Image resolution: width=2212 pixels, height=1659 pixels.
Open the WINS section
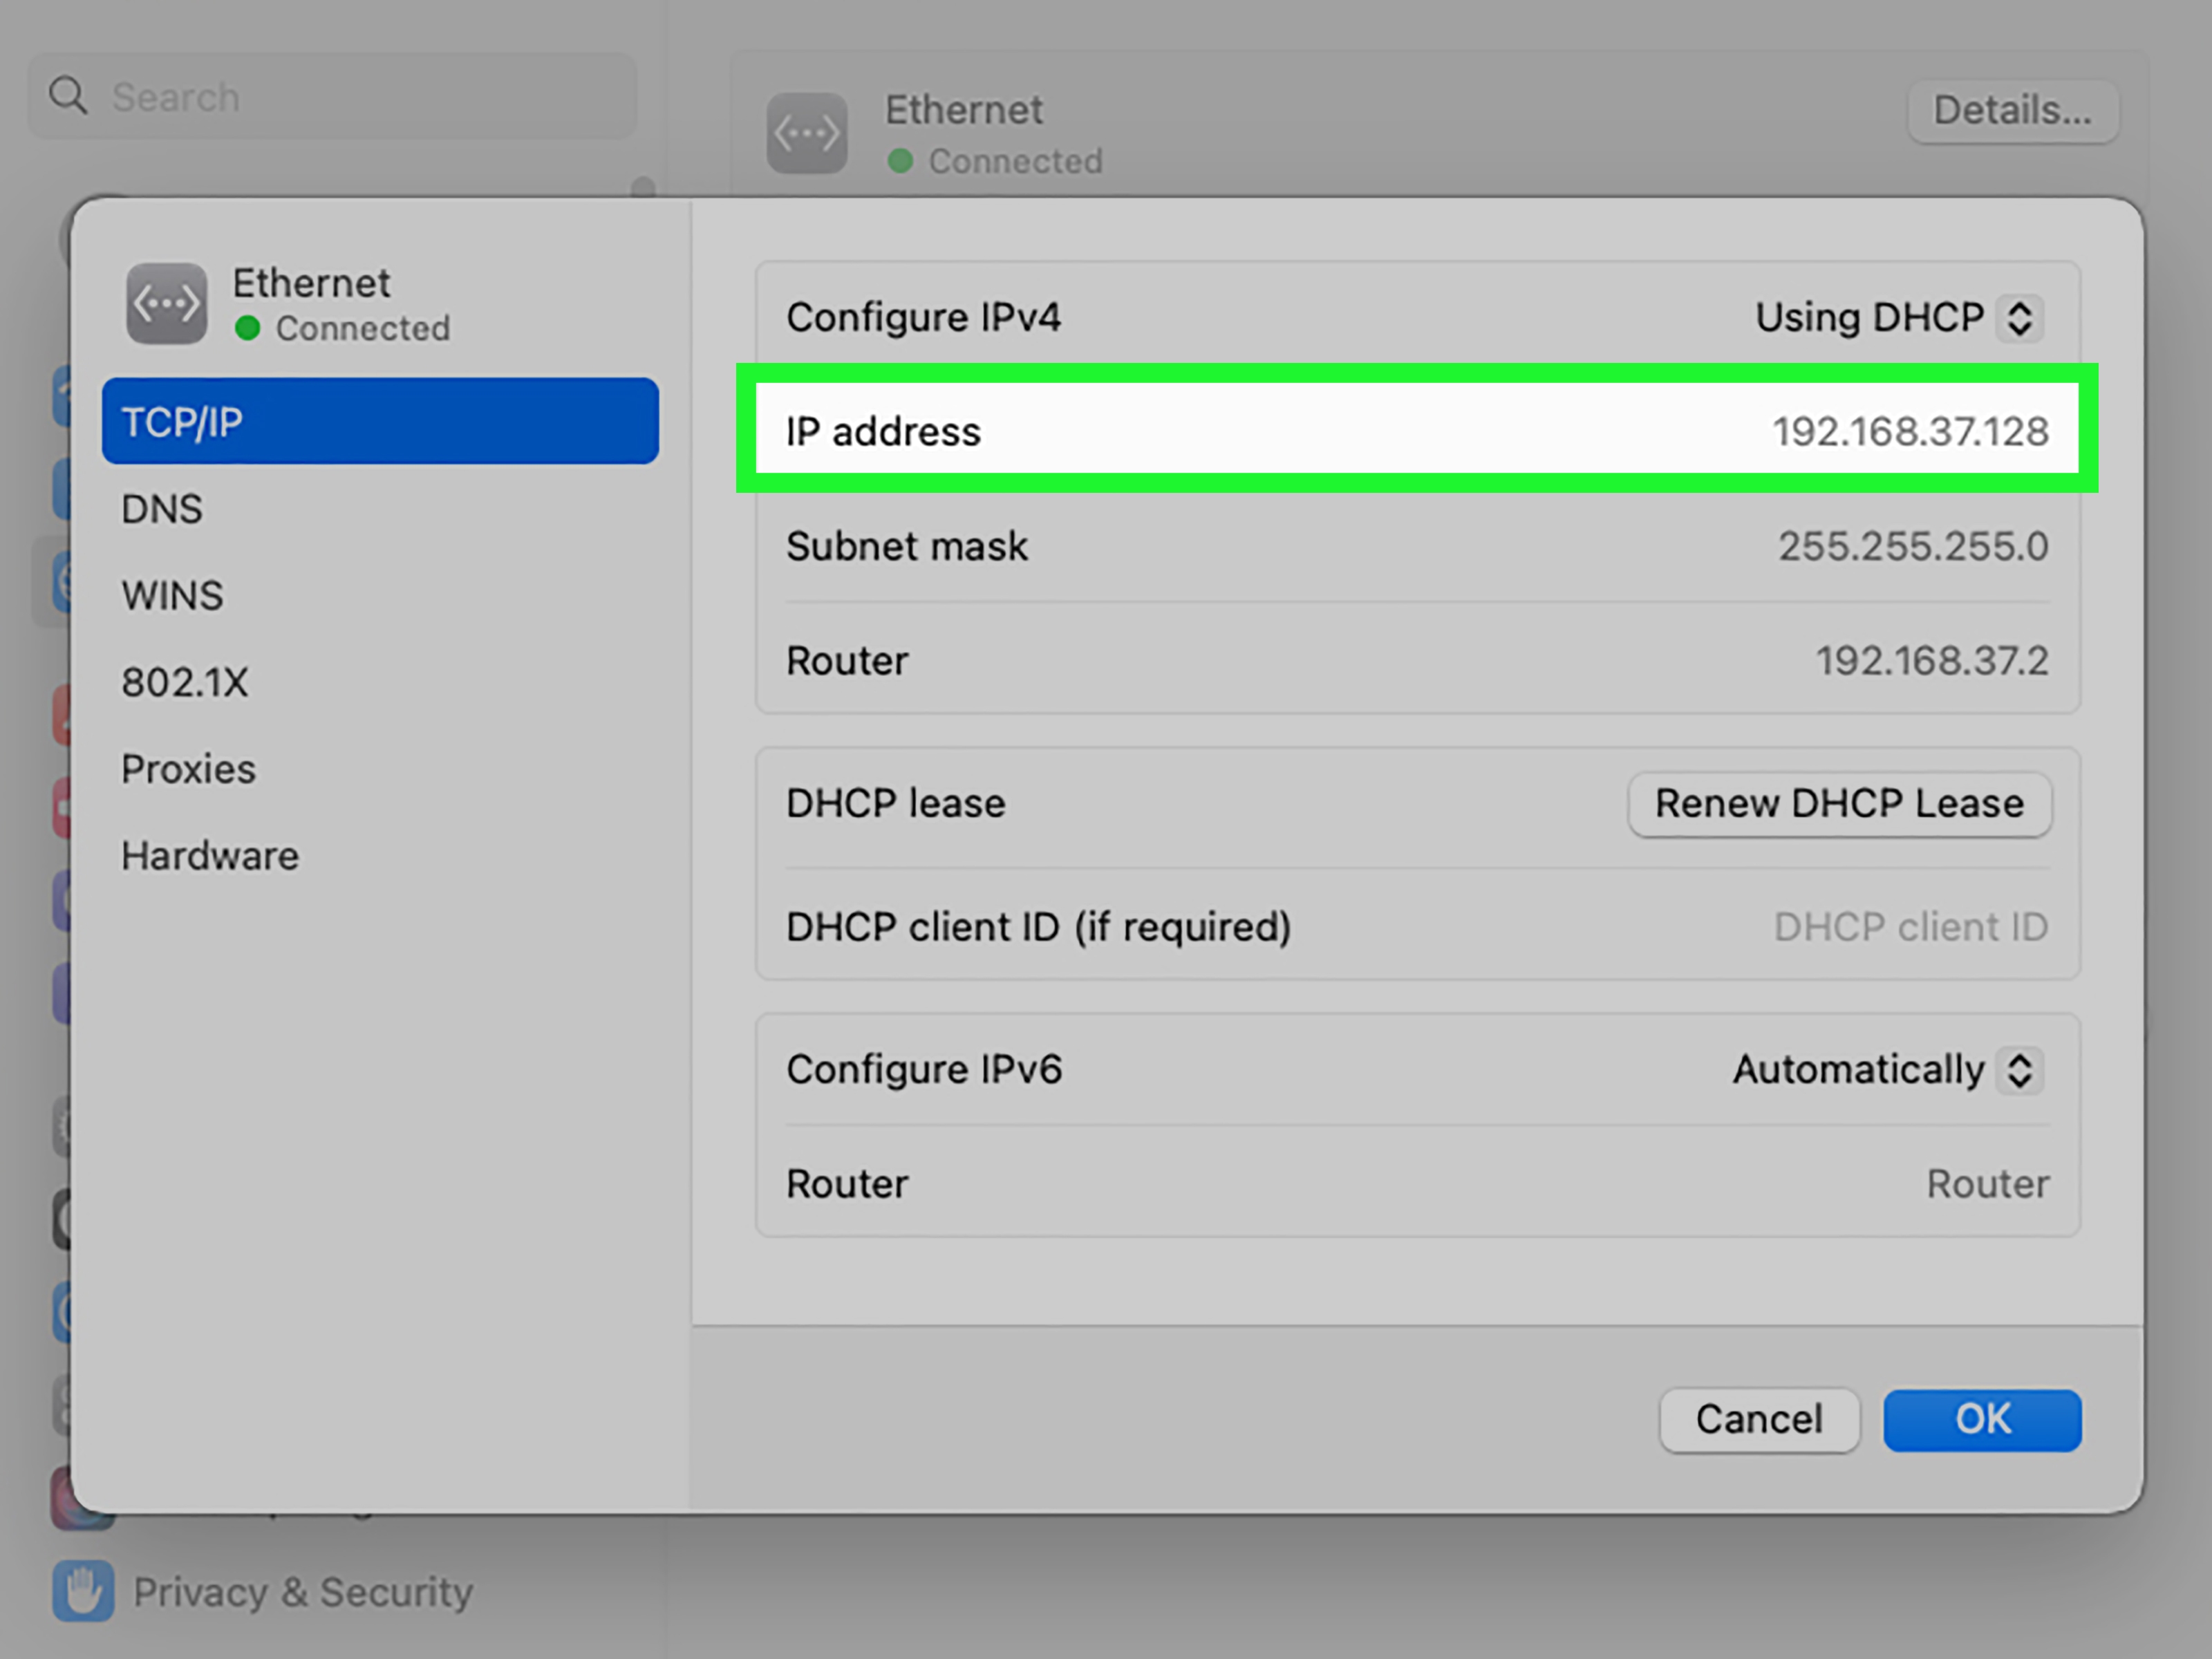pos(172,596)
